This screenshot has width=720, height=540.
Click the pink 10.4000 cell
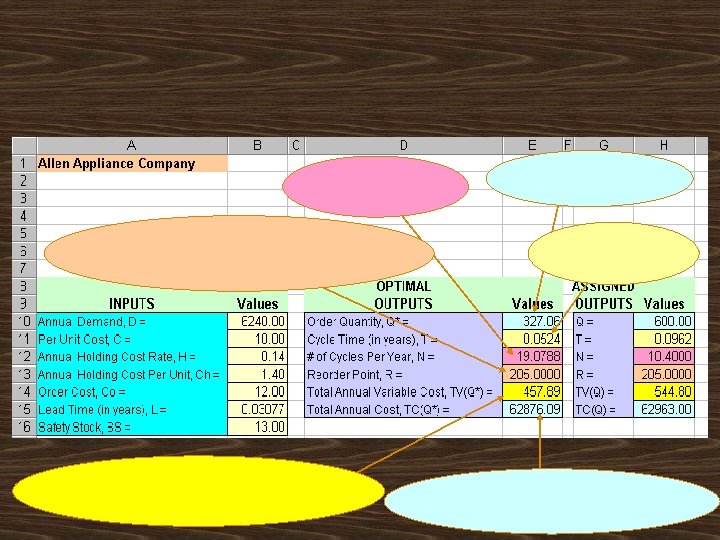coord(664,356)
